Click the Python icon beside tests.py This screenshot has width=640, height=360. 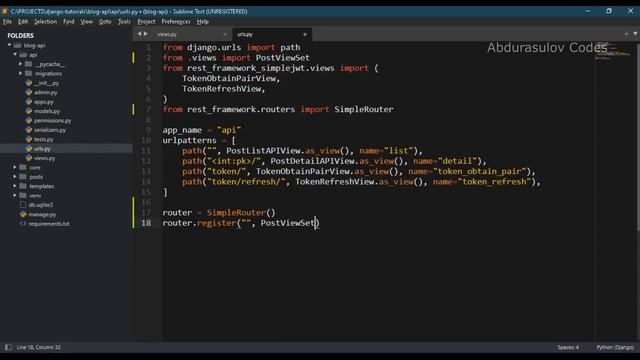click(x=29, y=139)
